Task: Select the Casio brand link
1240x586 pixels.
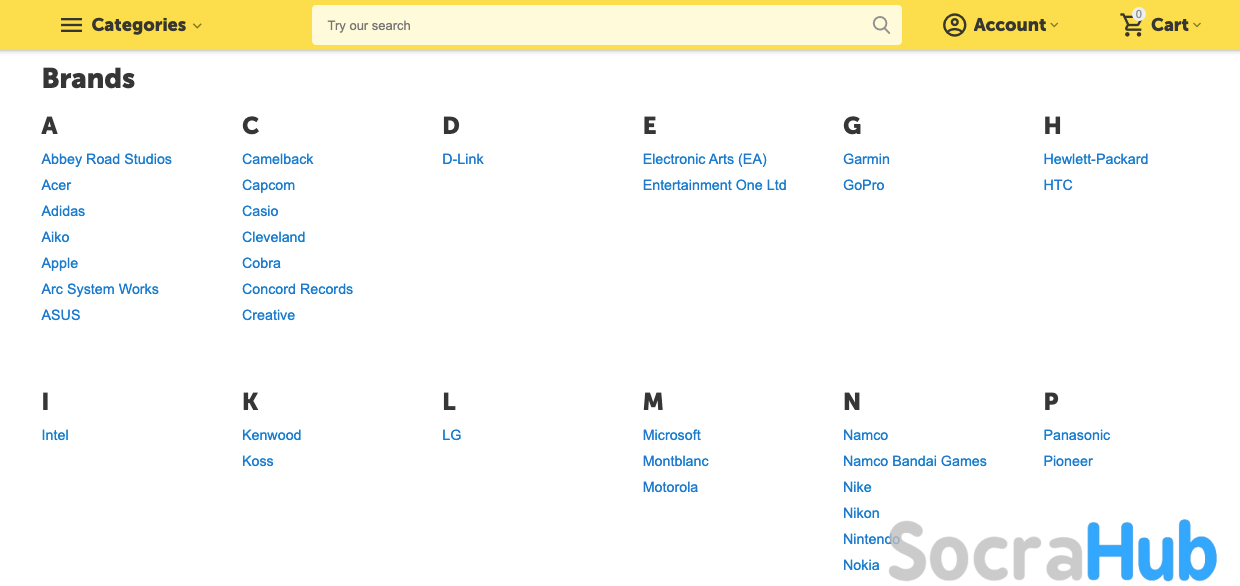Action: click(260, 211)
